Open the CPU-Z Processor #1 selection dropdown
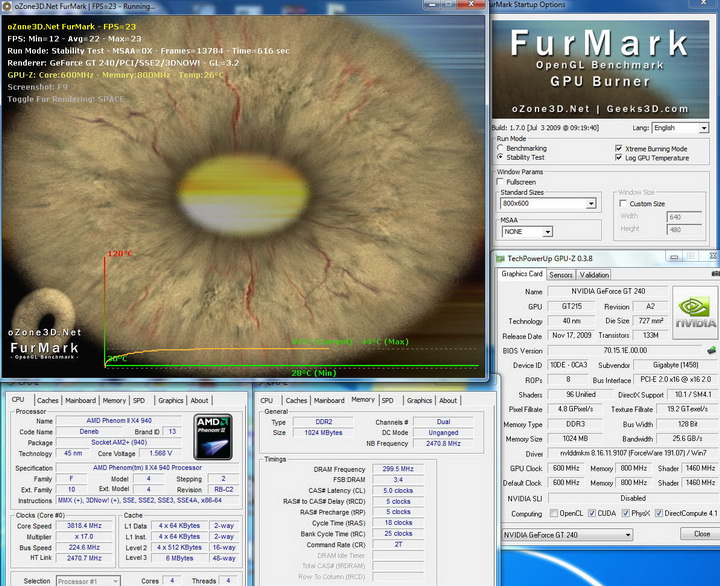This screenshot has height=586, width=720. click(x=88, y=581)
